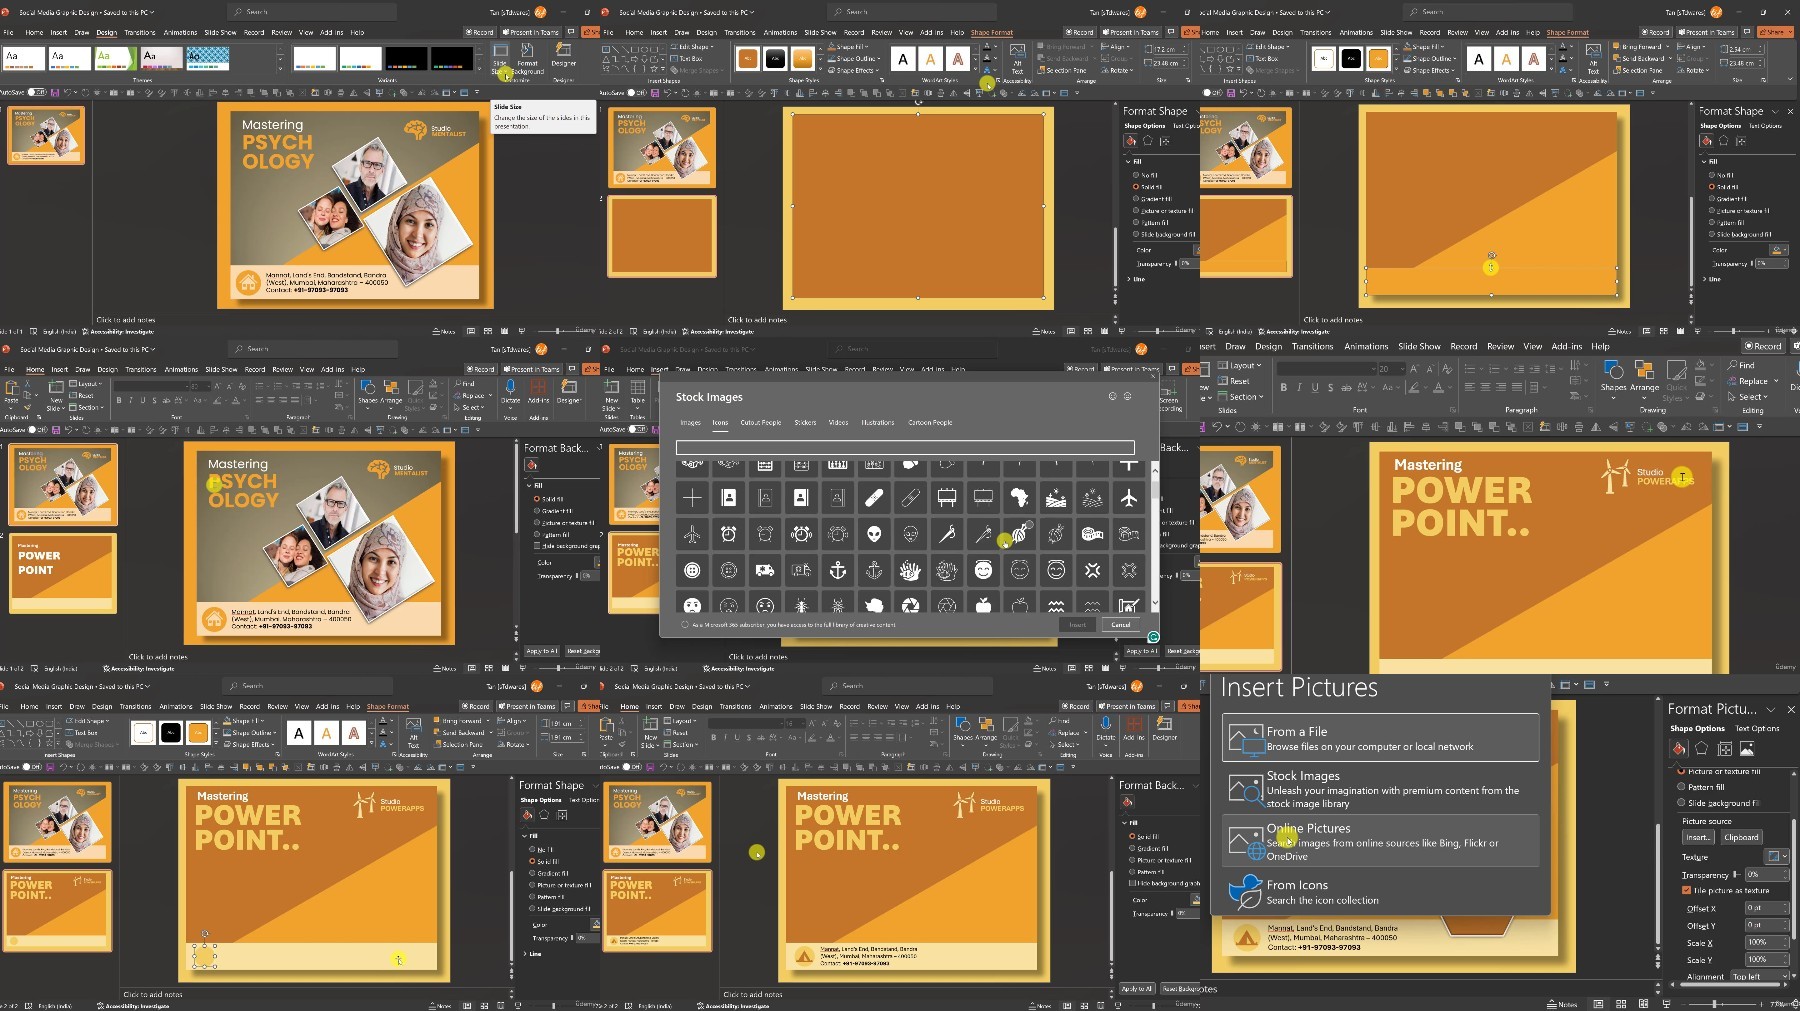Choose Online Pictures in Insert Pictures dialog
The width and height of the screenshot is (1800, 1011).
(1380, 841)
